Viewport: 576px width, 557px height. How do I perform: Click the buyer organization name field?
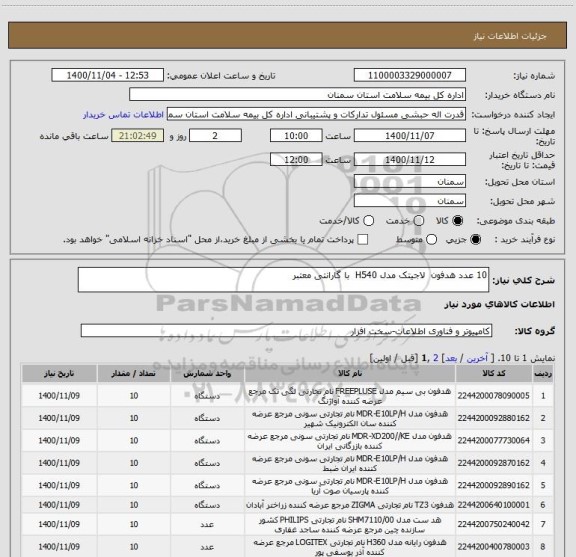tap(298, 95)
